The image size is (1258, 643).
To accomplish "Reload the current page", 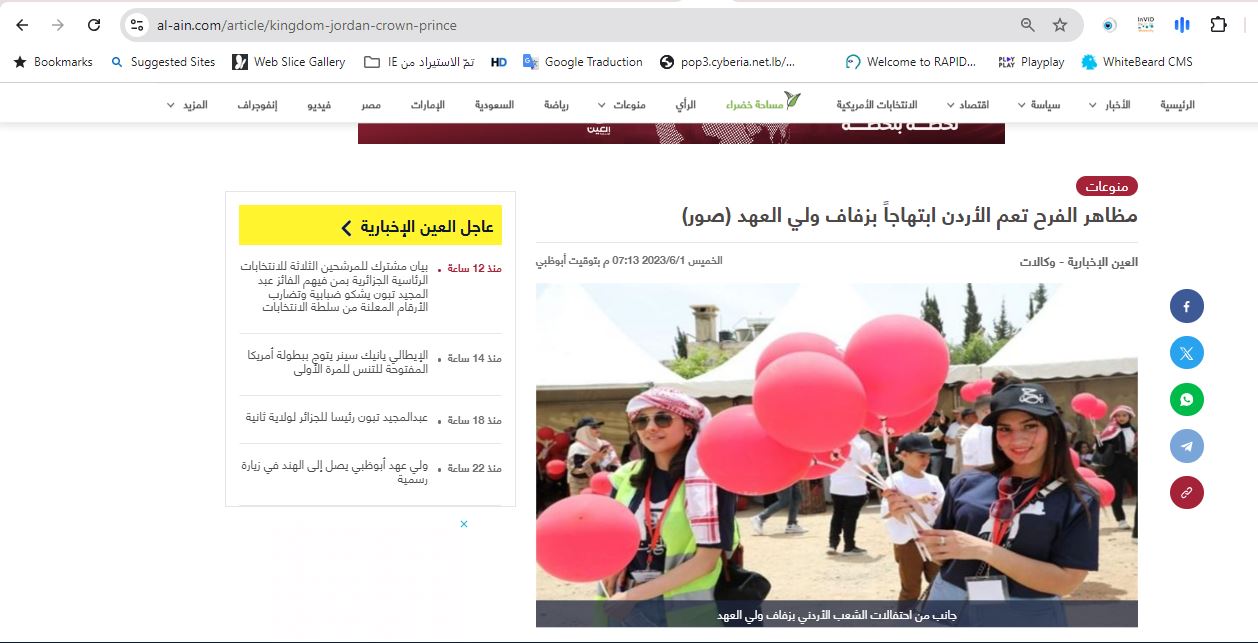I will point(94,25).
